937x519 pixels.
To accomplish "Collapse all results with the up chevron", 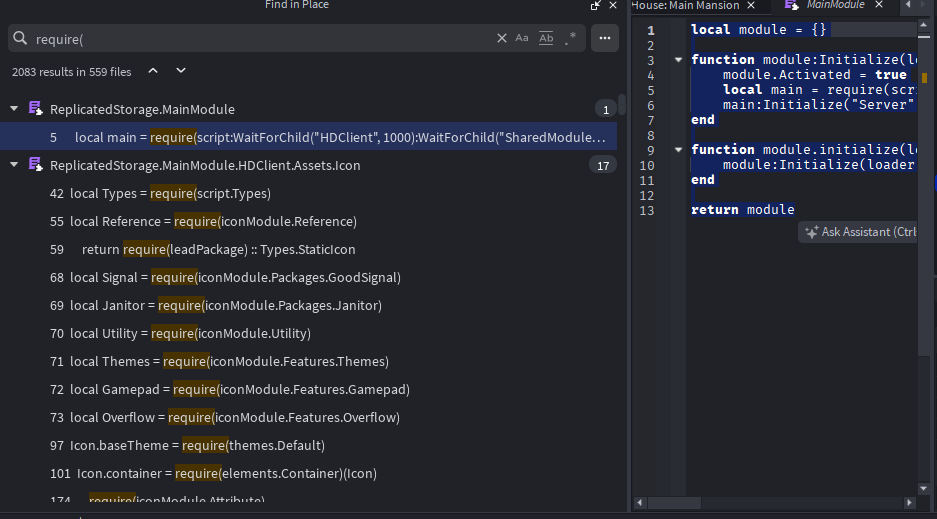I will coord(153,71).
